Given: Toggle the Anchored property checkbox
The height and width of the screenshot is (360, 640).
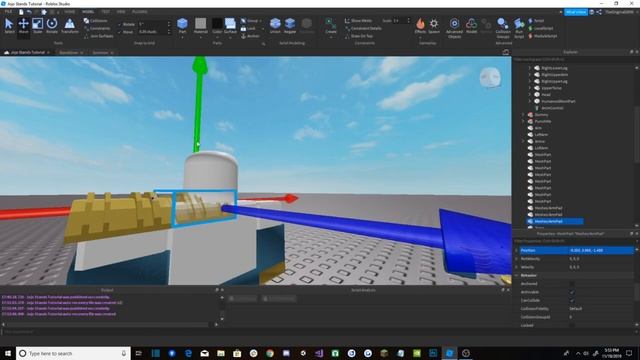Looking at the screenshot, I should 572,284.
